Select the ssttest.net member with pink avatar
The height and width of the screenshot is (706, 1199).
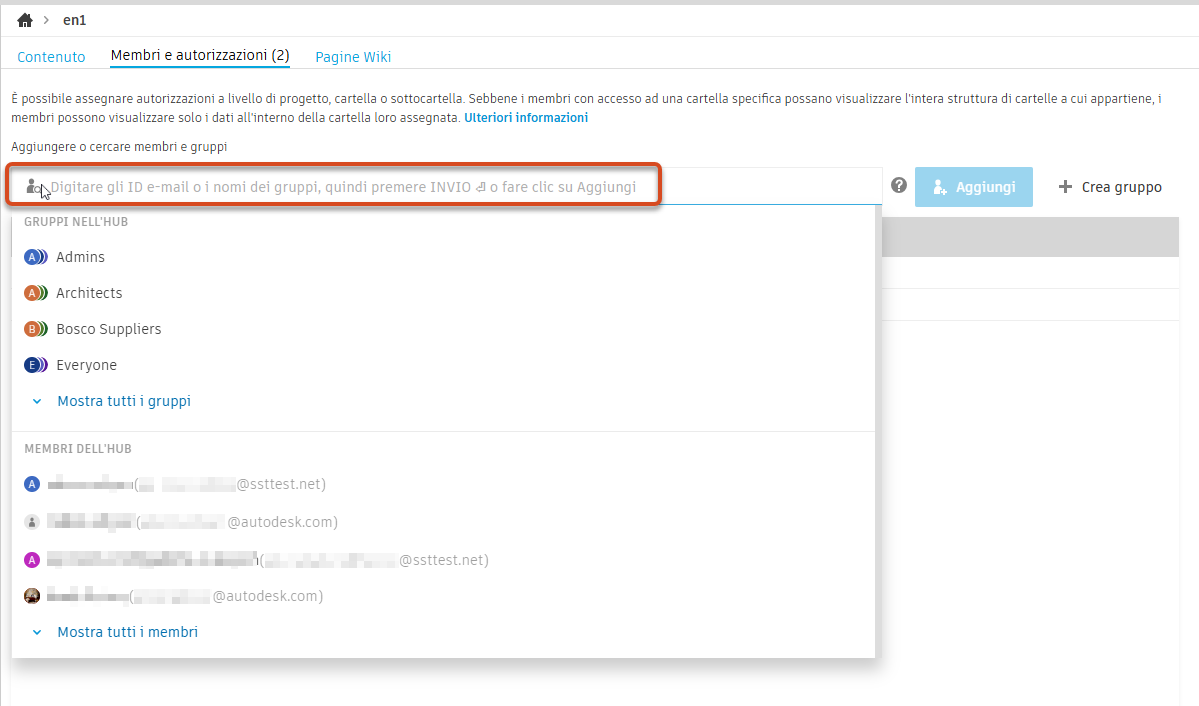point(31,559)
